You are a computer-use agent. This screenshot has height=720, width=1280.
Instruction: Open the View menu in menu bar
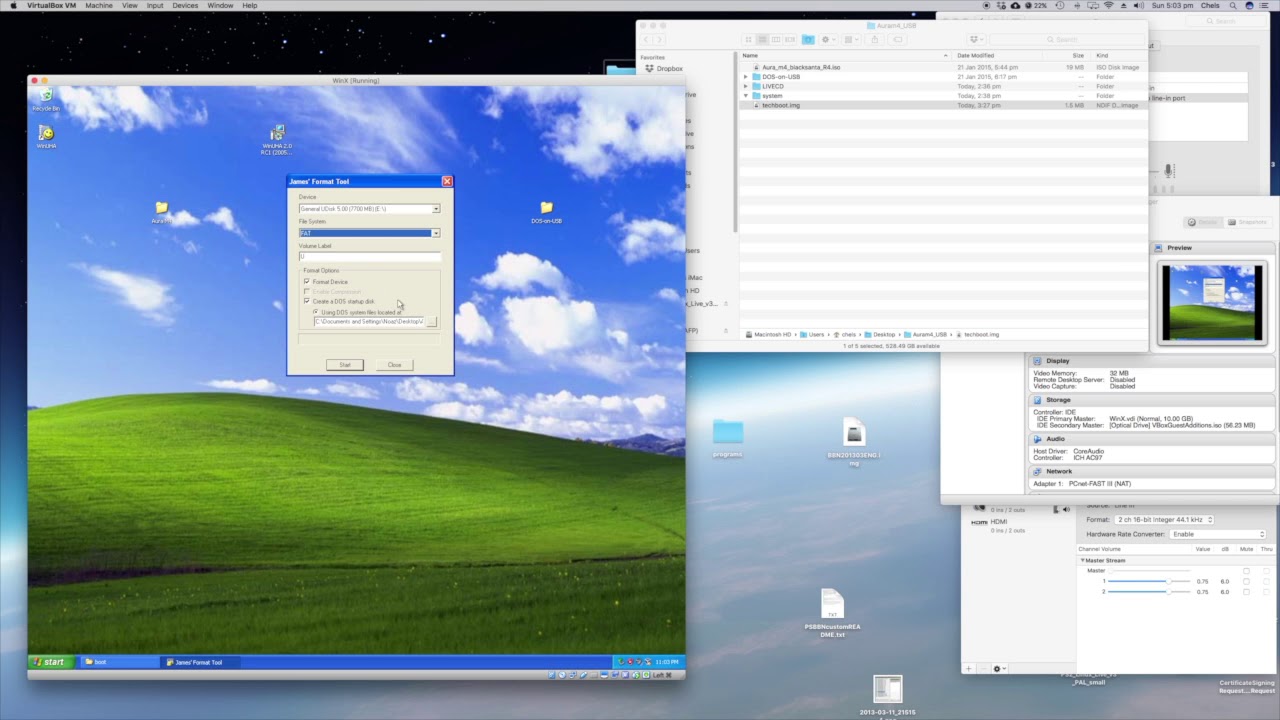pyautogui.click(x=130, y=5)
